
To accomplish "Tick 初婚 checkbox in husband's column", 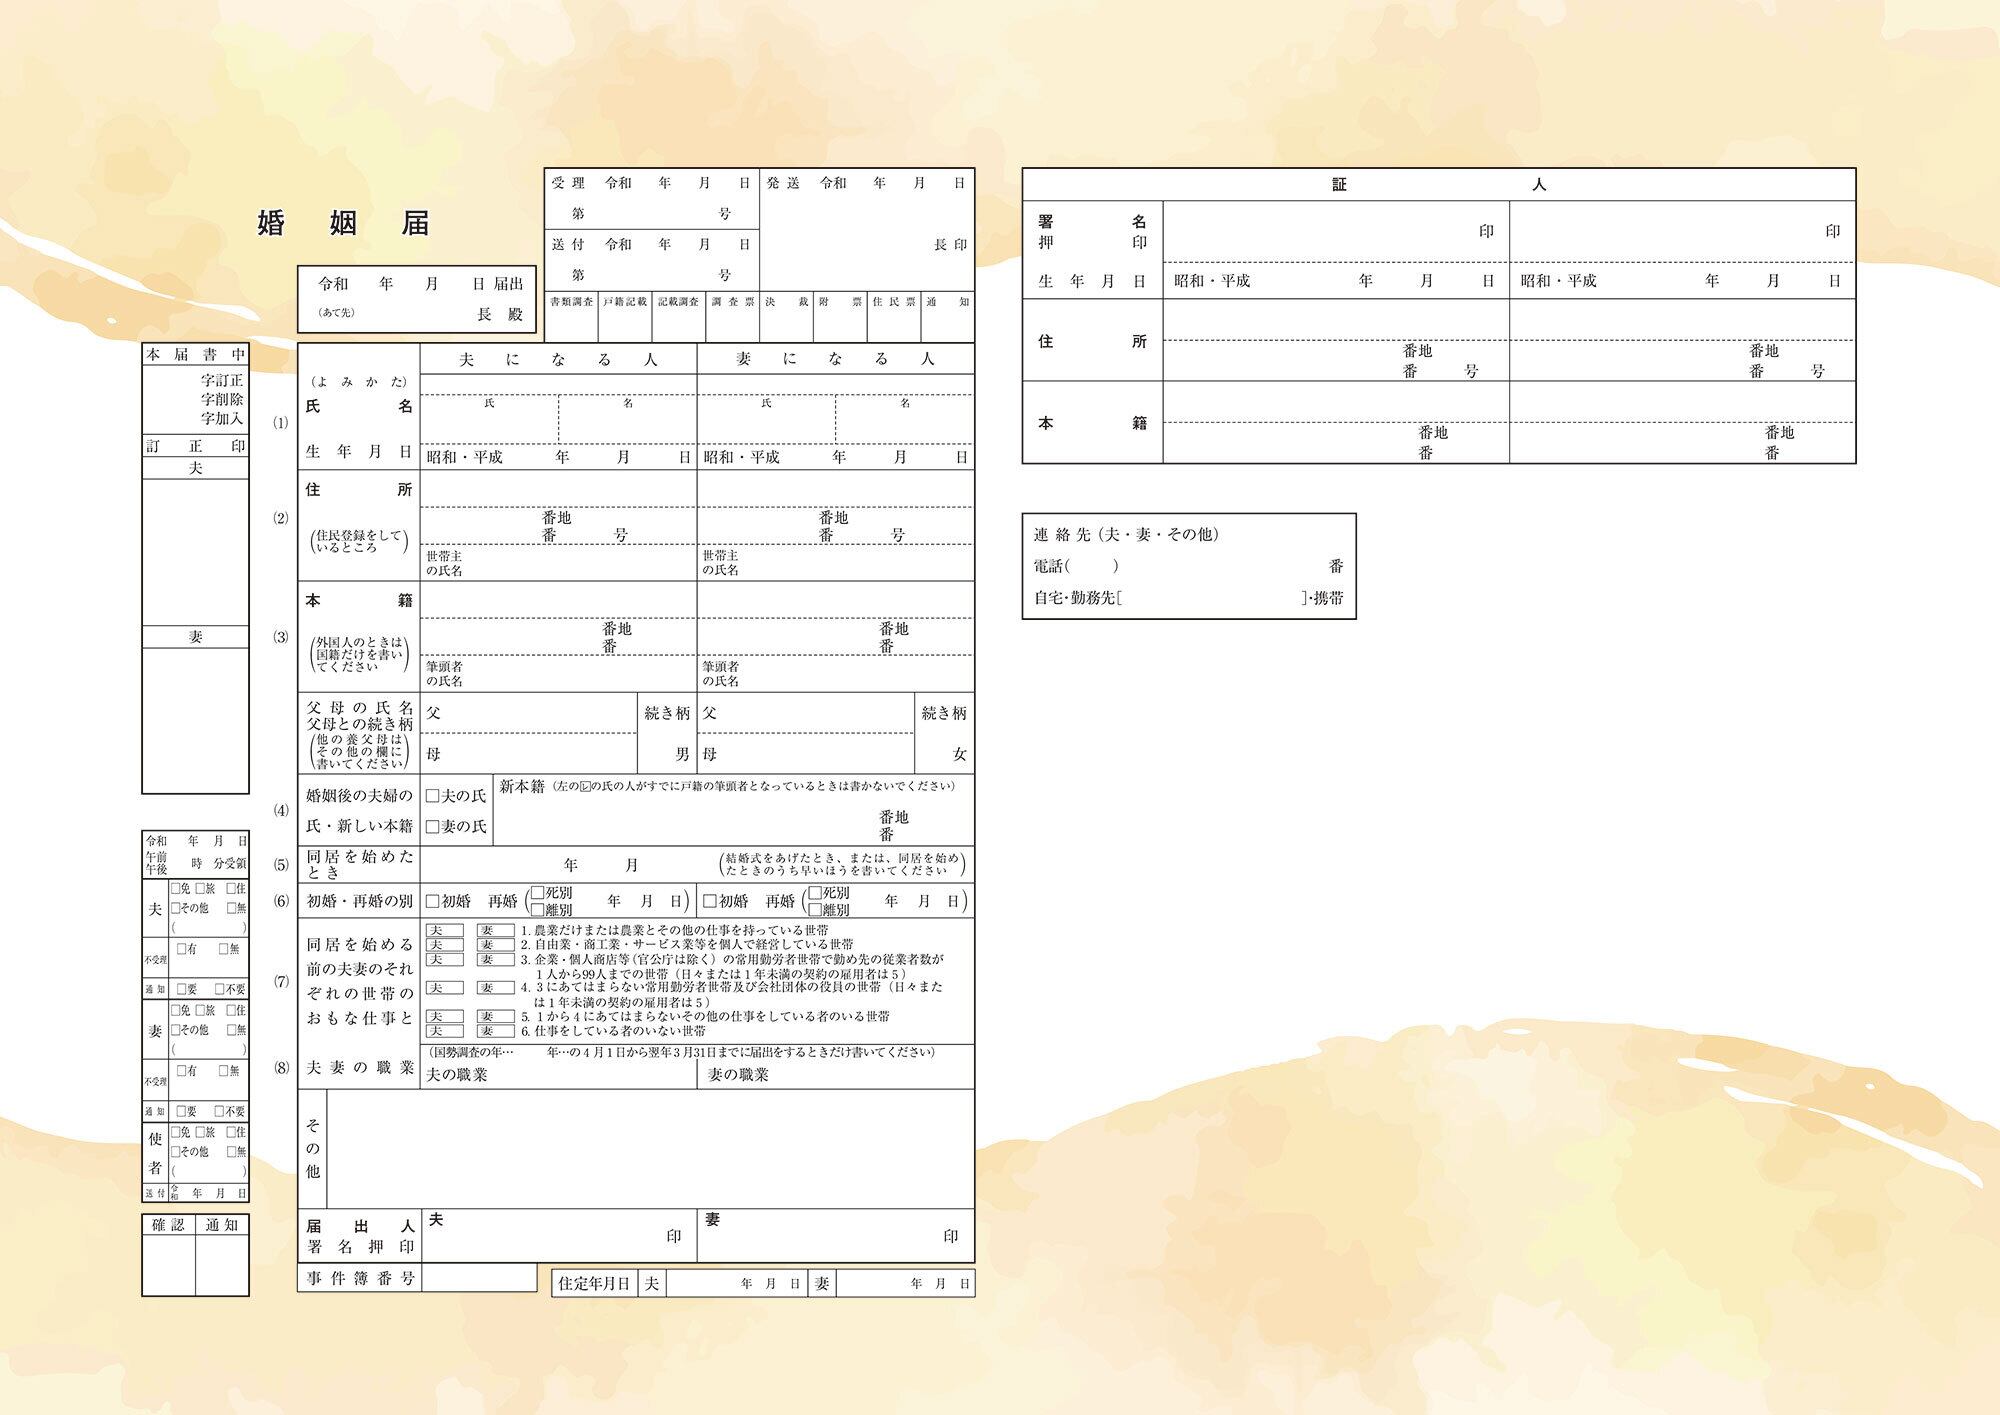I will point(433,901).
